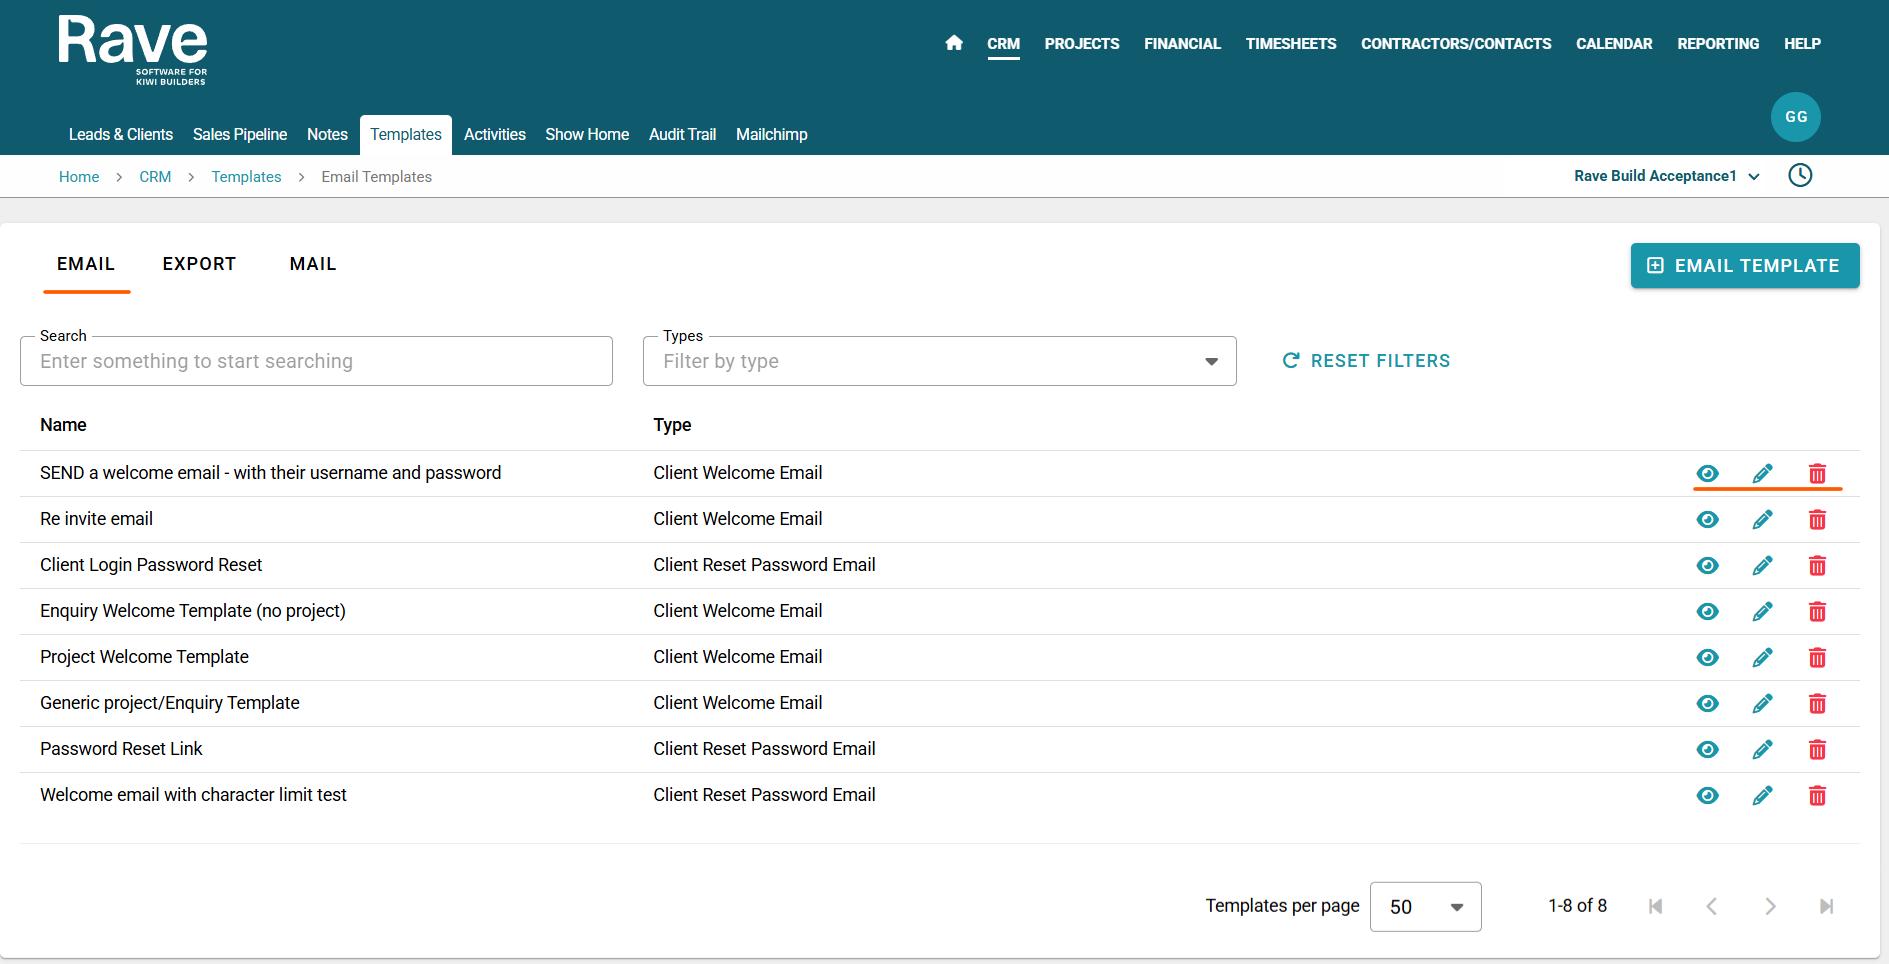The image size is (1889, 964).
Task: Open the Types filter dropdown
Action: click(x=939, y=361)
